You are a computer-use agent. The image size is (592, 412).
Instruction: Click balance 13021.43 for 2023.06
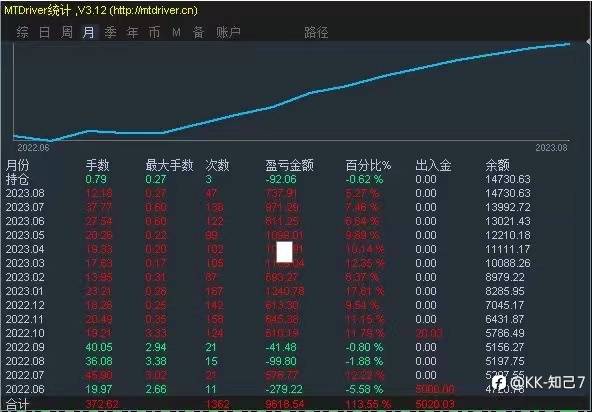tap(508, 221)
